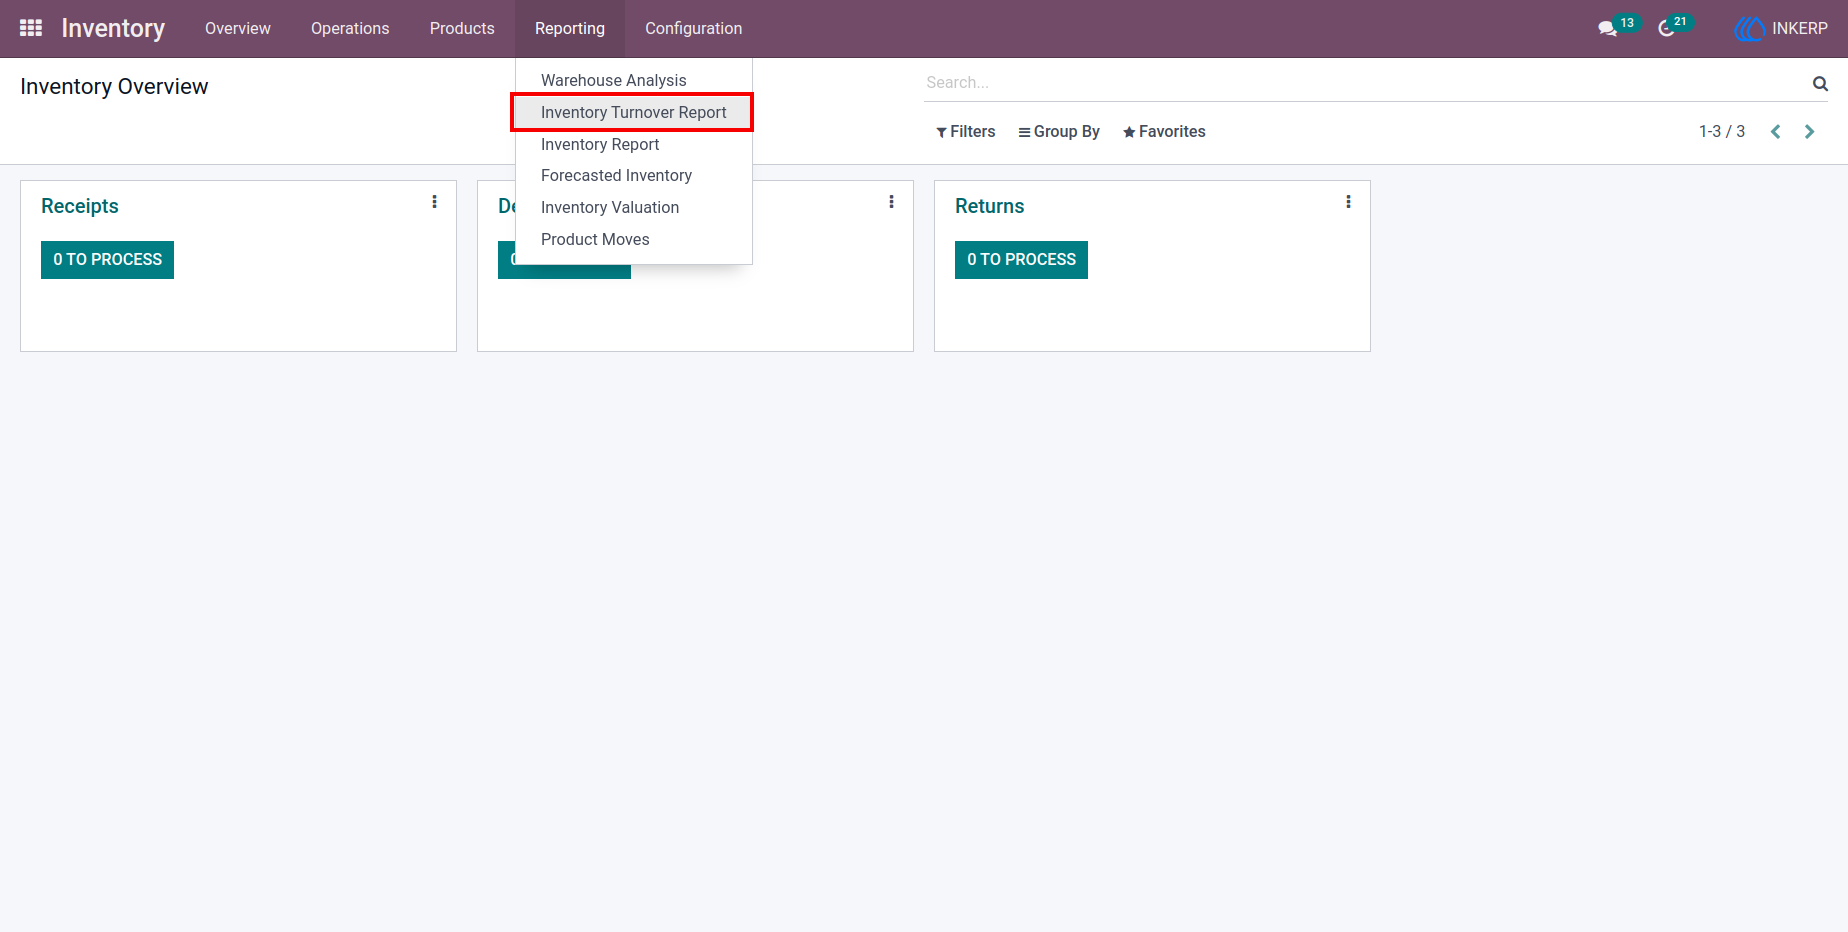Expand the Filters dropdown
Screen dimensions: 1848x932
click(x=966, y=132)
